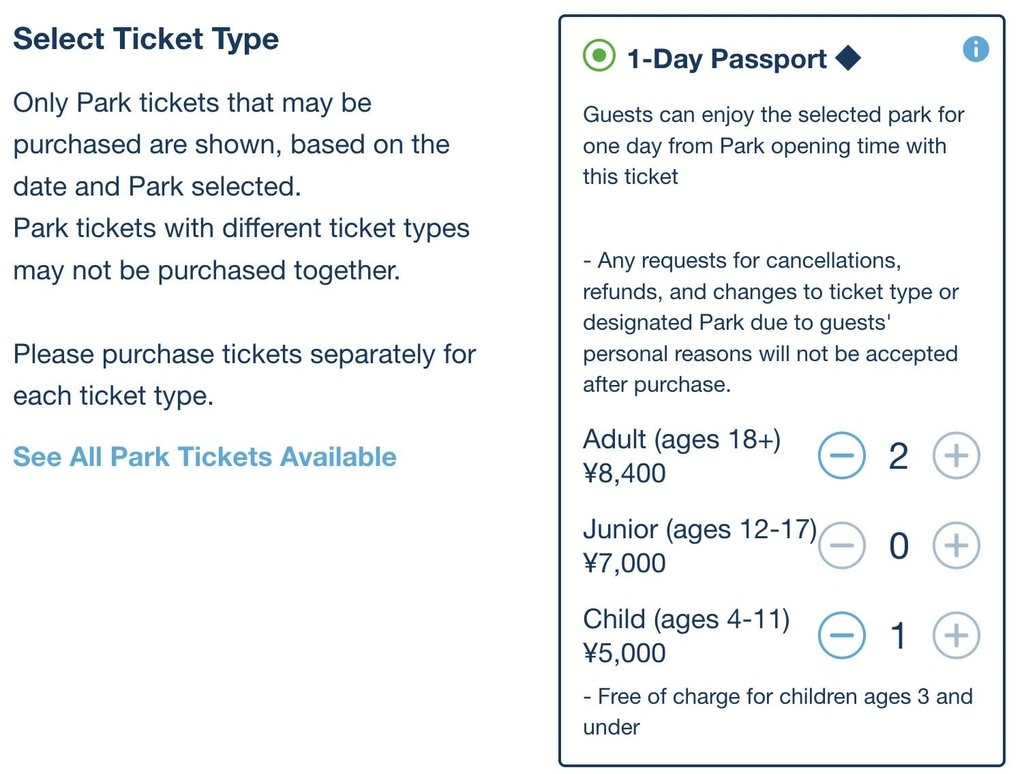Click the Junior minus button
Viewport: 1024px width, 774px height.
[x=842, y=545]
